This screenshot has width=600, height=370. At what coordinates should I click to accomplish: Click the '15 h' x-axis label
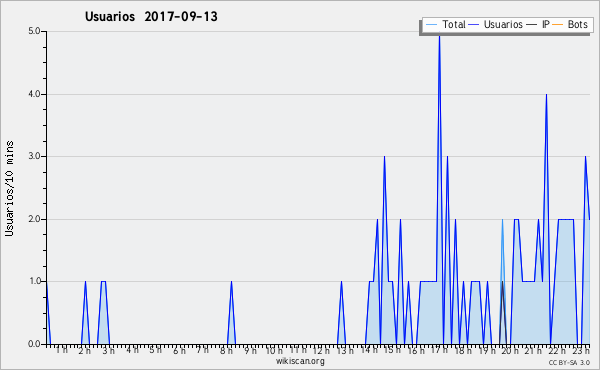(x=392, y=350)
